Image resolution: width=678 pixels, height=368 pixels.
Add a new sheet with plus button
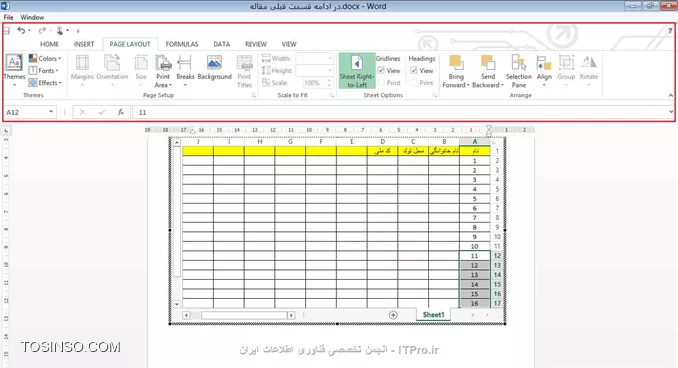393,315
